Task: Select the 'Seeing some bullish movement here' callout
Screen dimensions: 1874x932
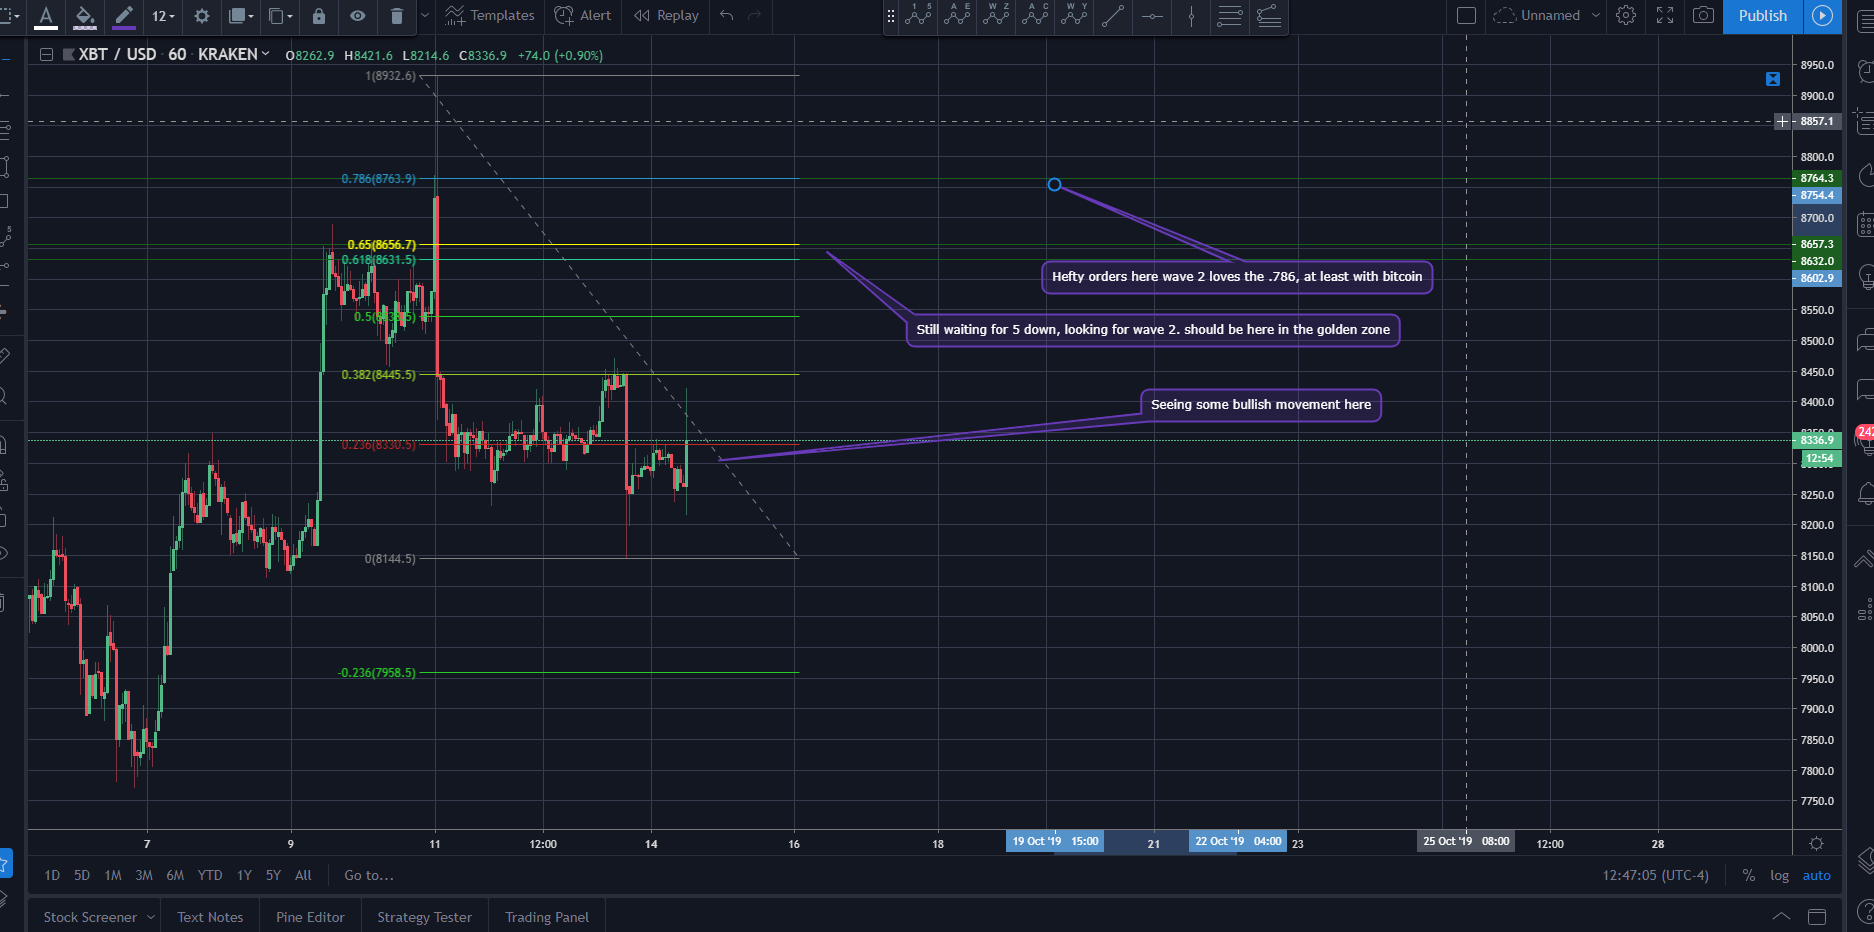Action: pos(1261,405)
